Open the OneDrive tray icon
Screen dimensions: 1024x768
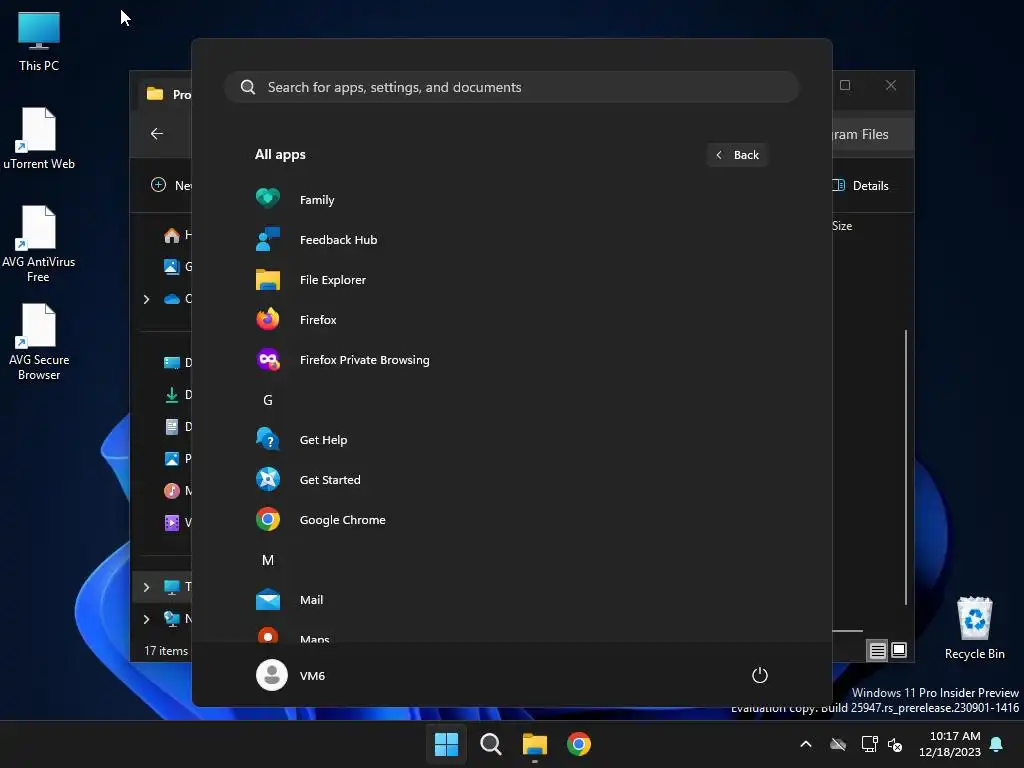838,744
